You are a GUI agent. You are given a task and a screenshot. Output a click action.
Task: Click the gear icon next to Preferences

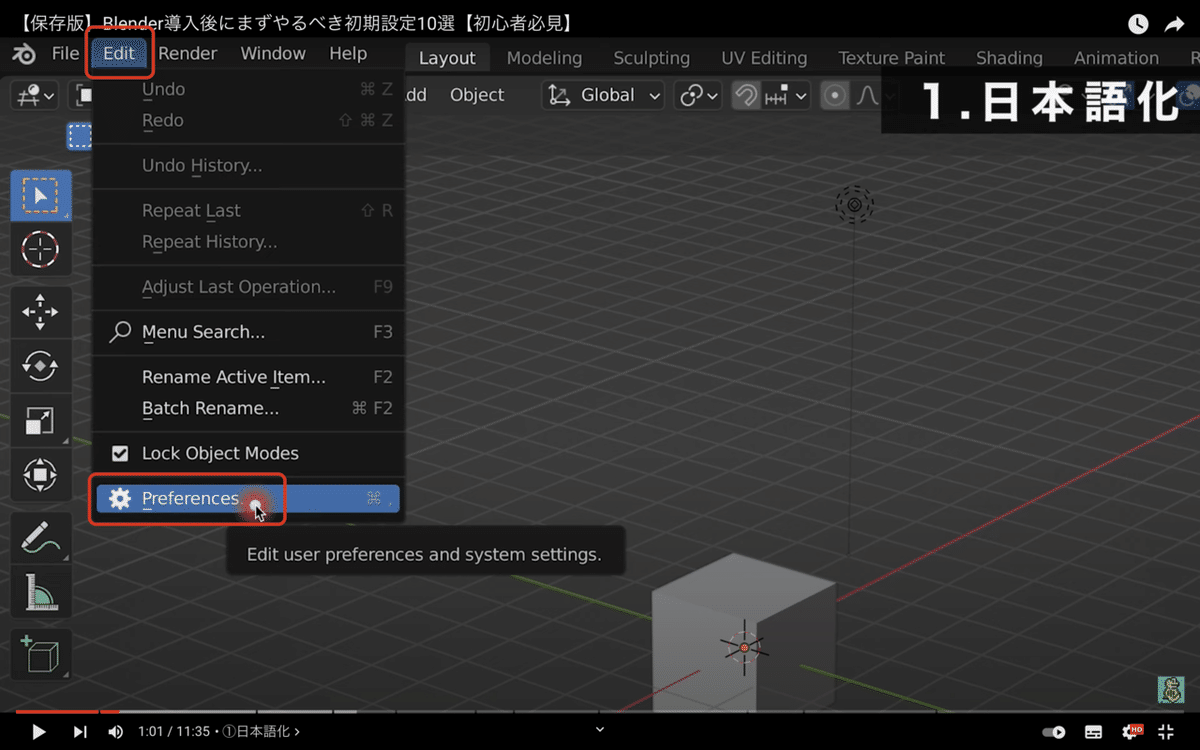pos(120,498)
